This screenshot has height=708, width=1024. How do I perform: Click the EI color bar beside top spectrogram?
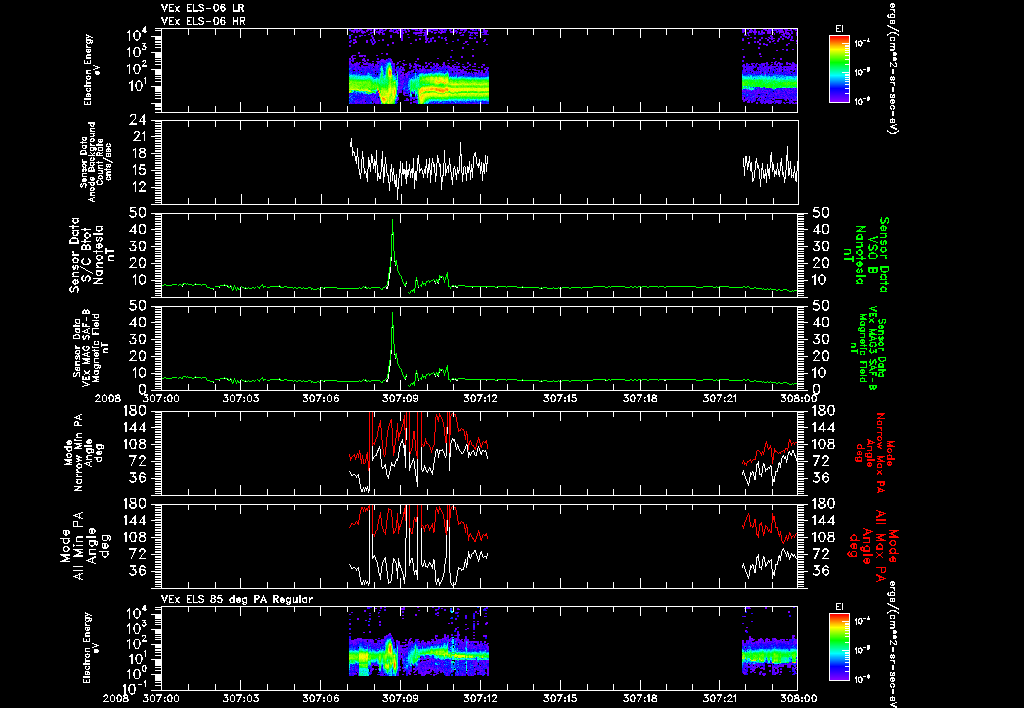coord(839,69)
